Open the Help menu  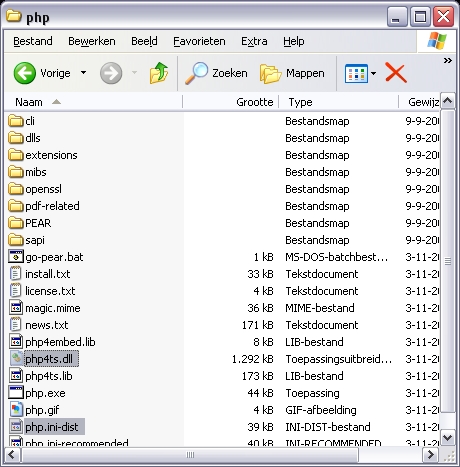(294, 41)
